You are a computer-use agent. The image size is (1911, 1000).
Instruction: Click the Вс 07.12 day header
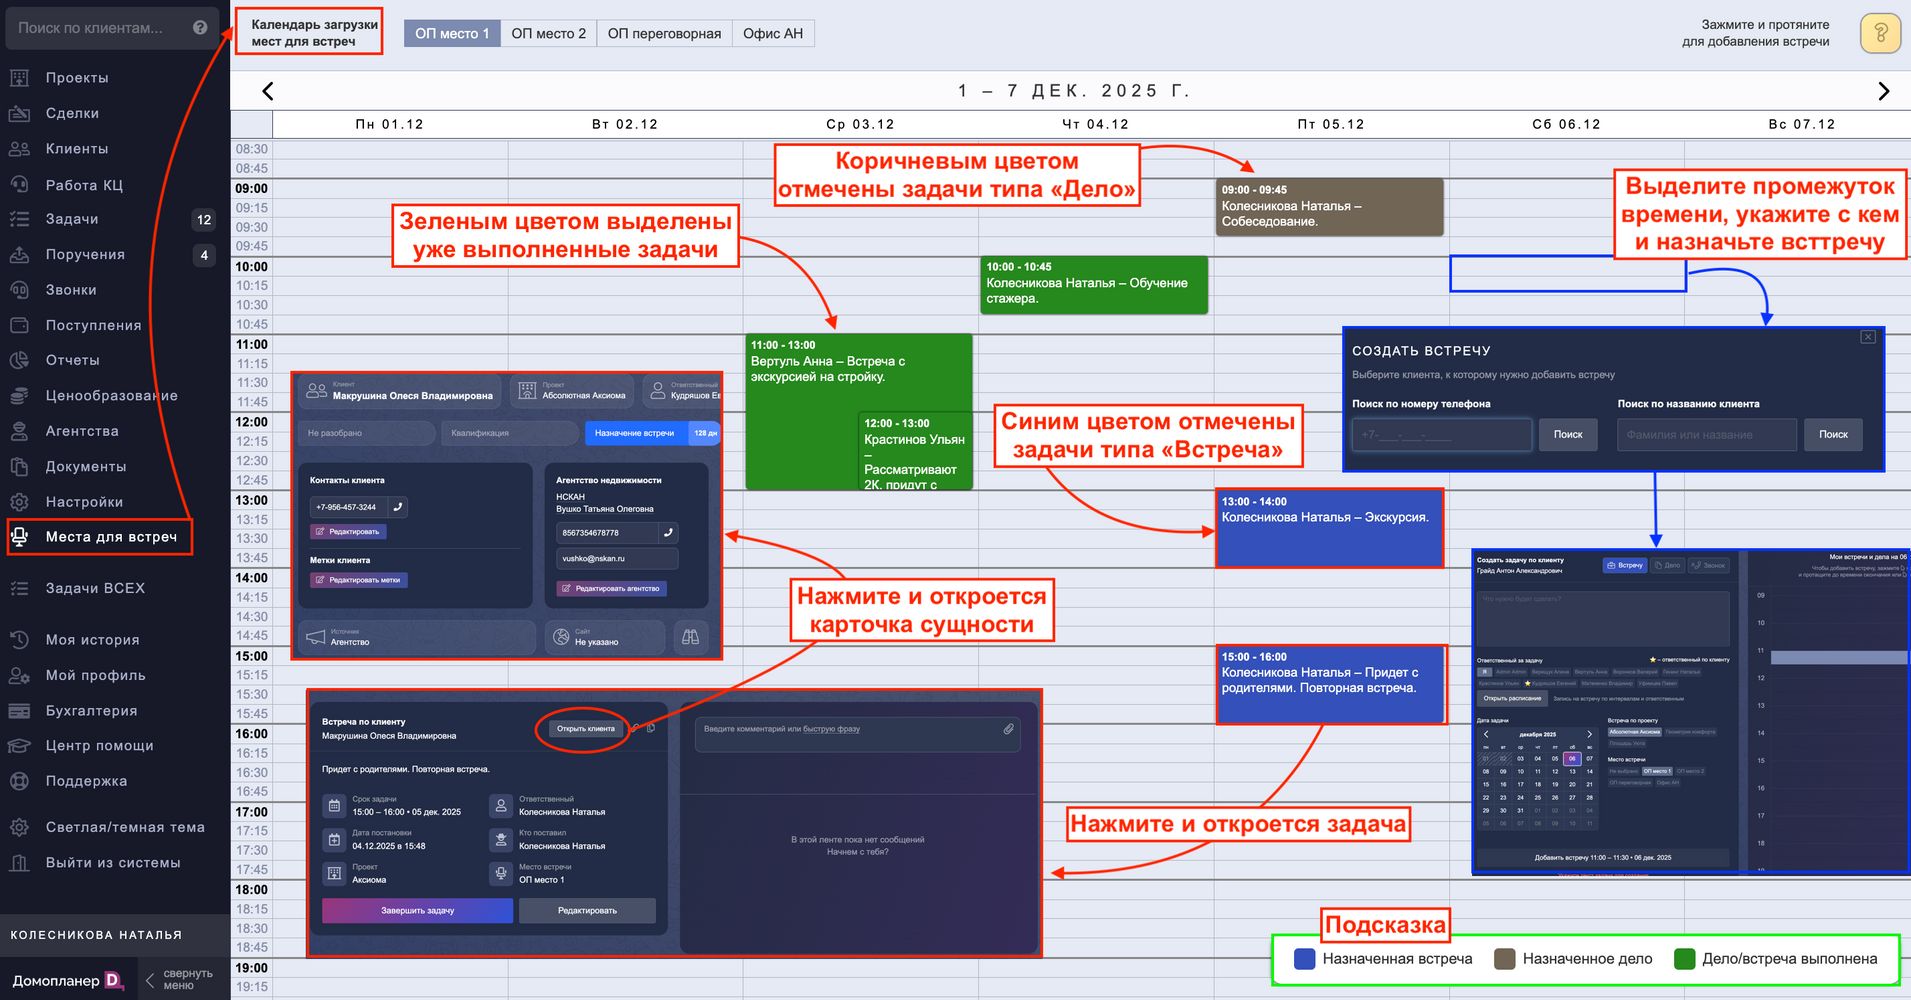point(1802,124)
